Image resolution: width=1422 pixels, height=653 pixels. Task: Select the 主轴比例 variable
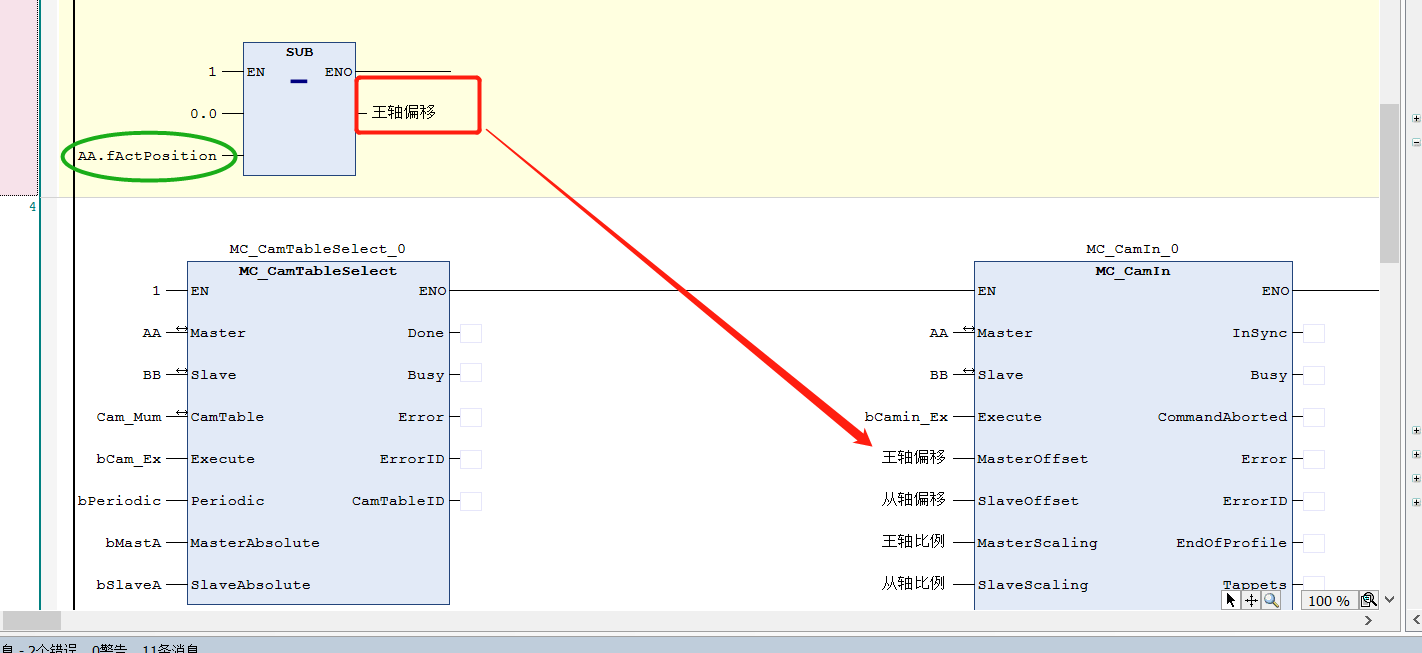913,541
